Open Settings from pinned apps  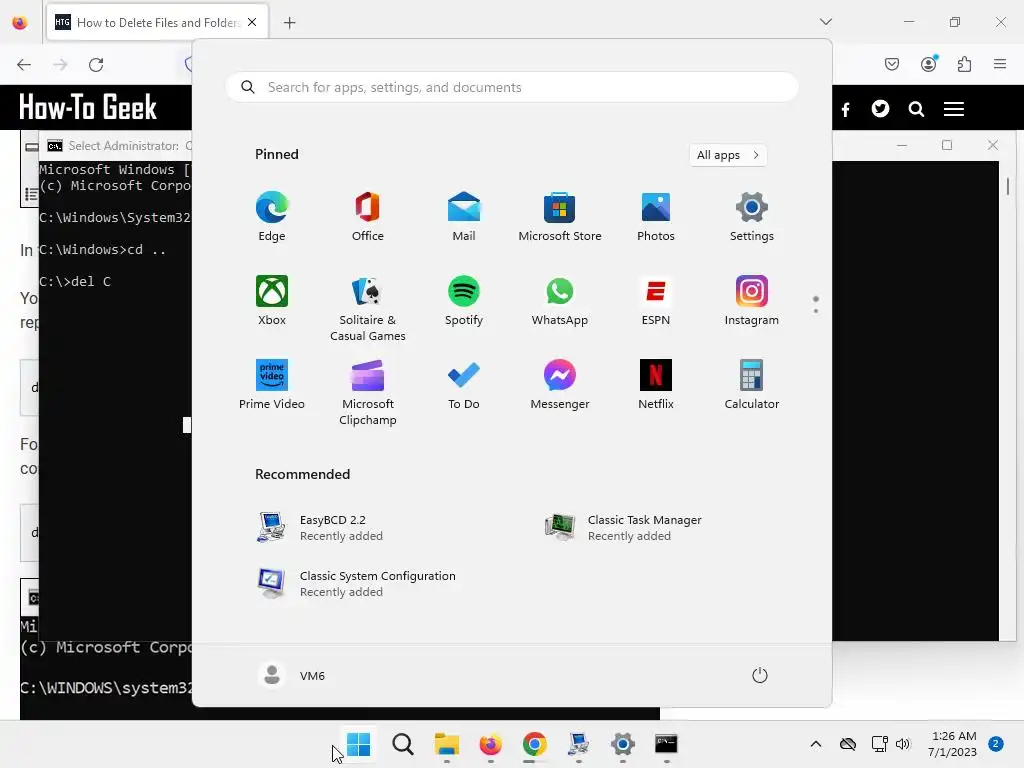pyautogui.click(x=752, y=216)
